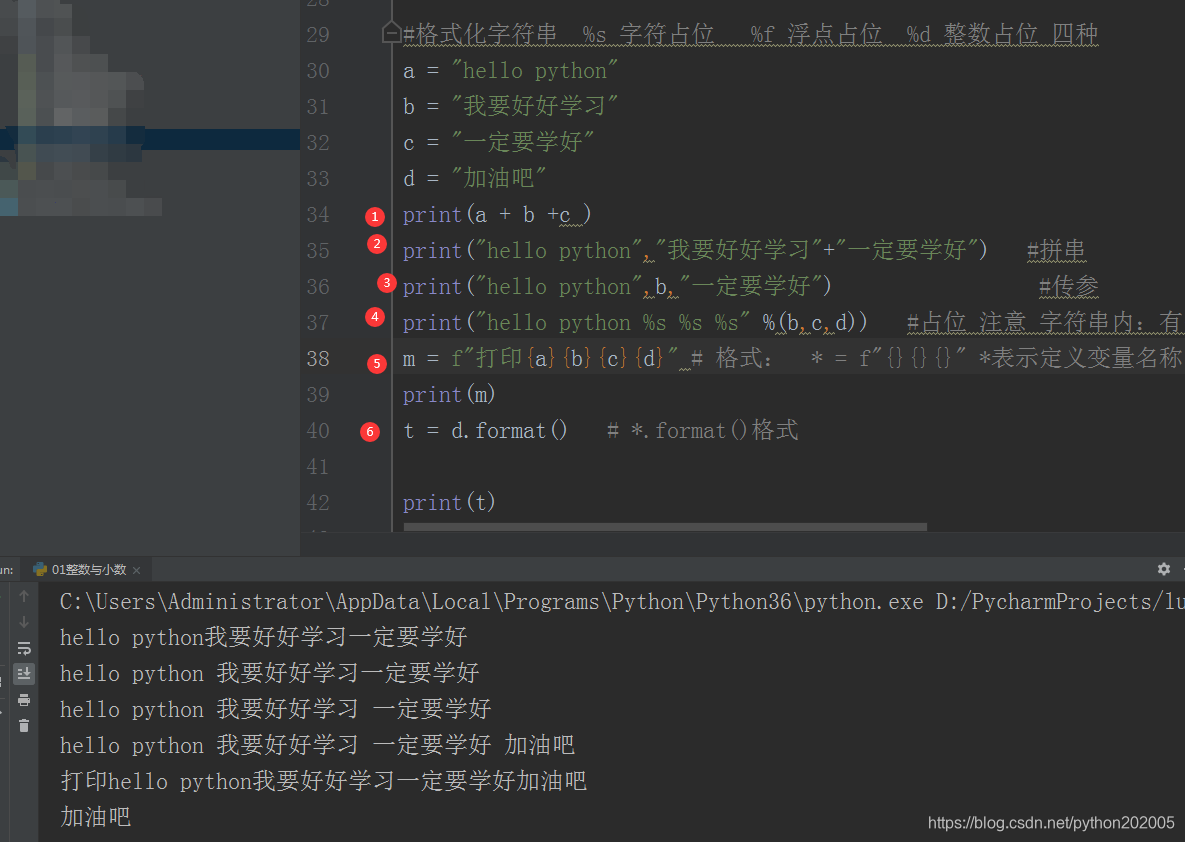The width and height of the screenshot is (1185, 842).
Task: Click the print icon in Run toolbar
Action: pos(24,700)
